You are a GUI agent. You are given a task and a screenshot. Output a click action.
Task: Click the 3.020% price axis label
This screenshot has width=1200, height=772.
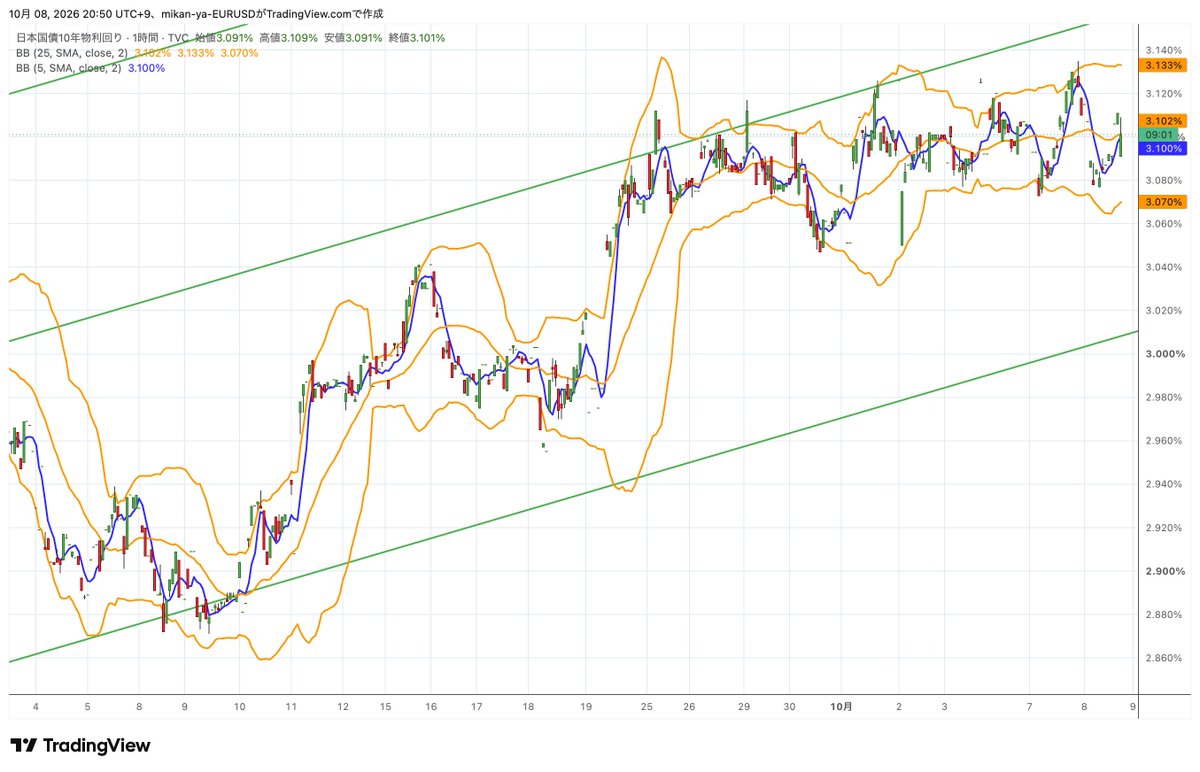pyautogui.click(x=1165, y=311)
